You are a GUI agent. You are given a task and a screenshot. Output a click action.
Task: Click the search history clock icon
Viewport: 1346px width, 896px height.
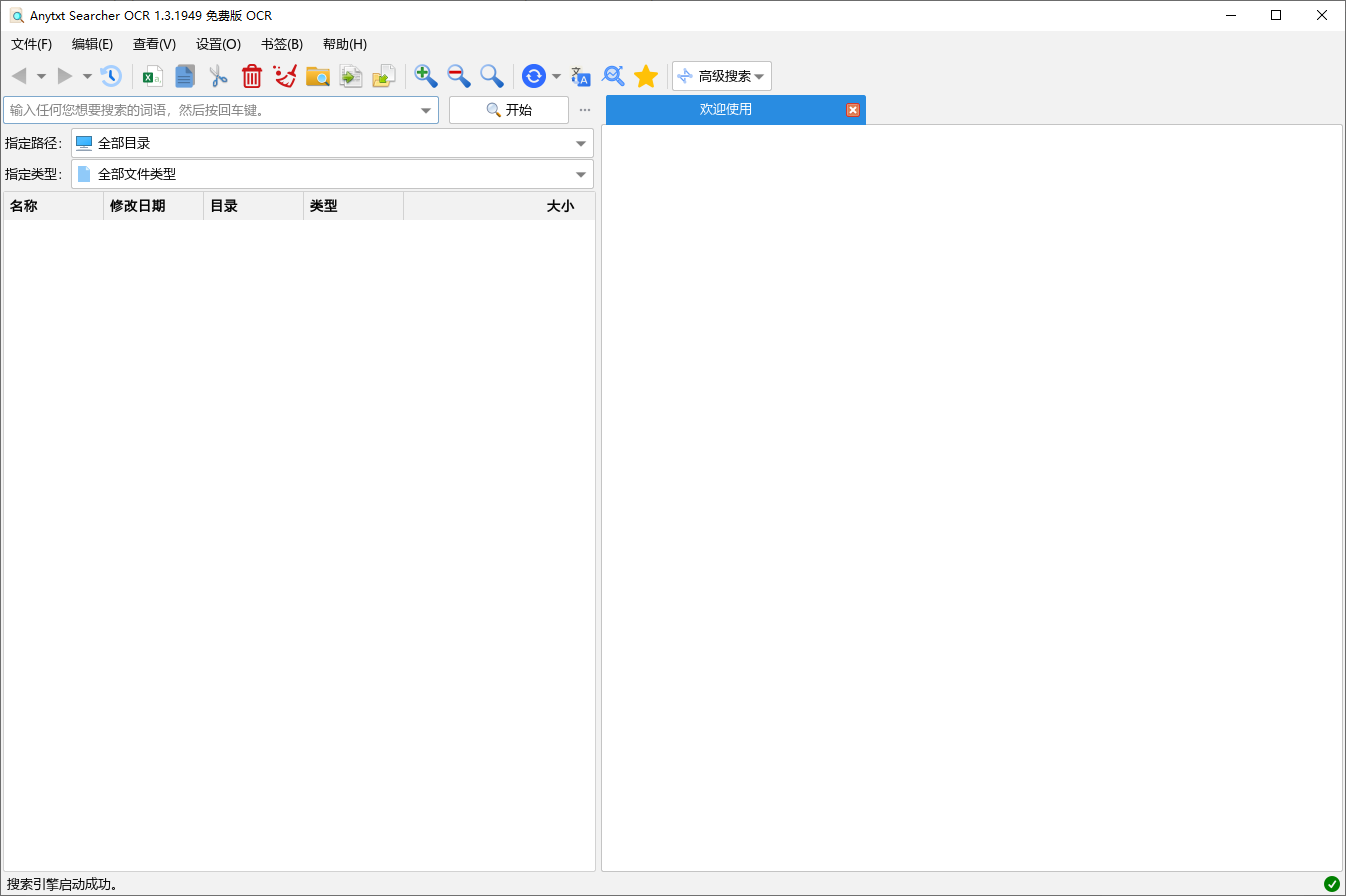point(110,76)
